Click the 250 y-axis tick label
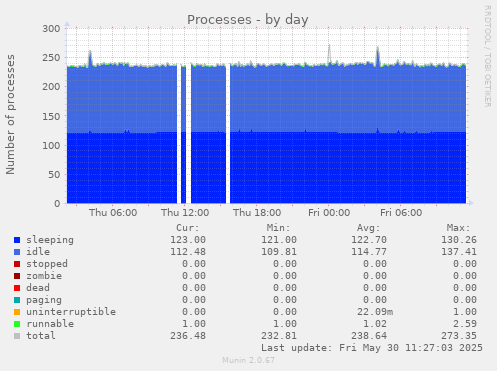Screen dimensions: 497x371 click(51, 58)
